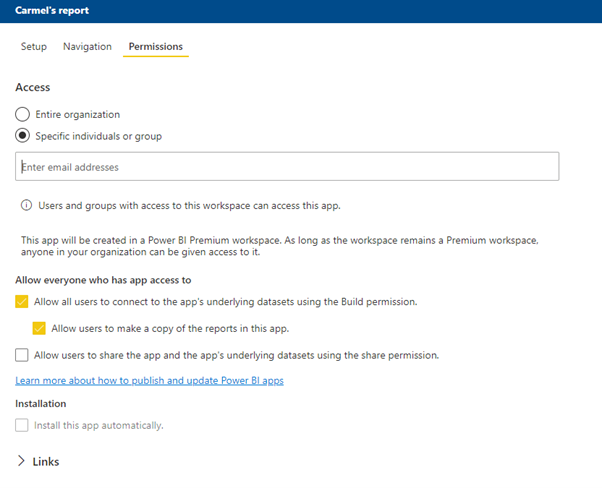Select Specific individuals or group radio button

(23, 136)
